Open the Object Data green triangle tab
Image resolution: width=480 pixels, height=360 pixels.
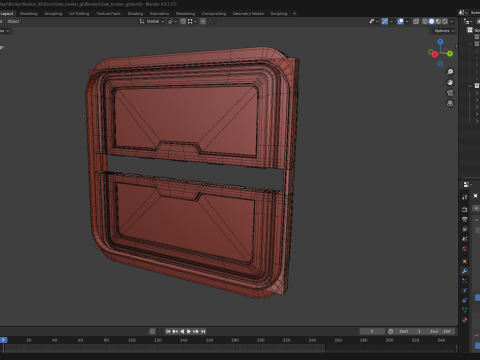click(465, 310)
